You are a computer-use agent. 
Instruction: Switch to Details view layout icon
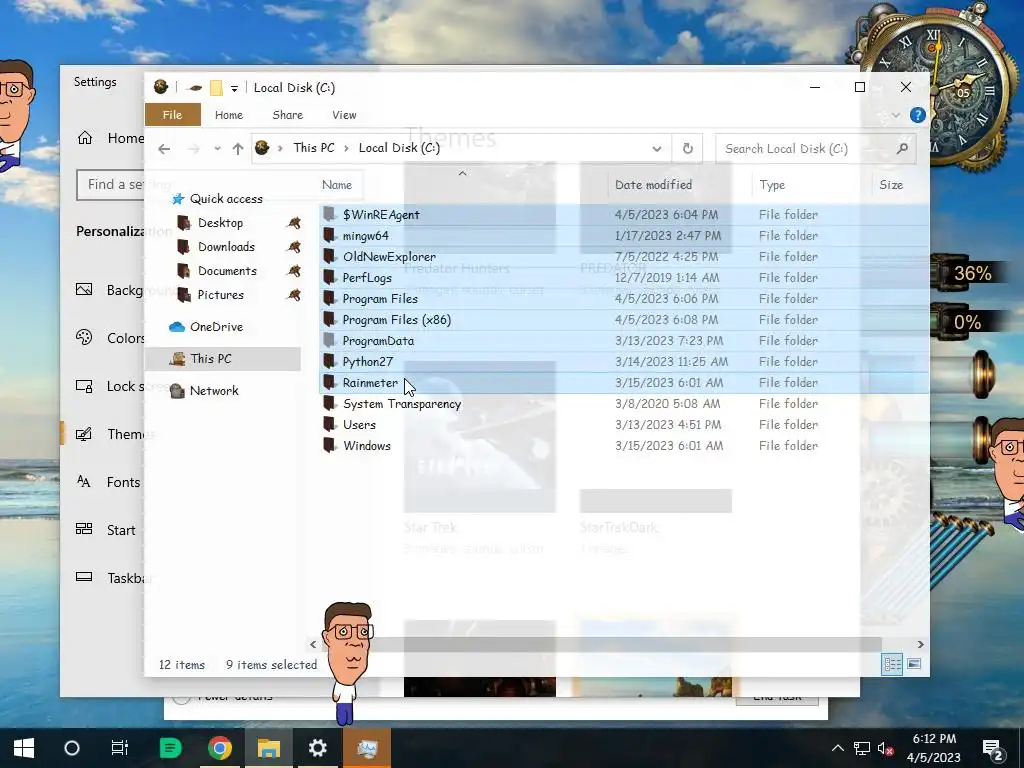click(892, 665)
